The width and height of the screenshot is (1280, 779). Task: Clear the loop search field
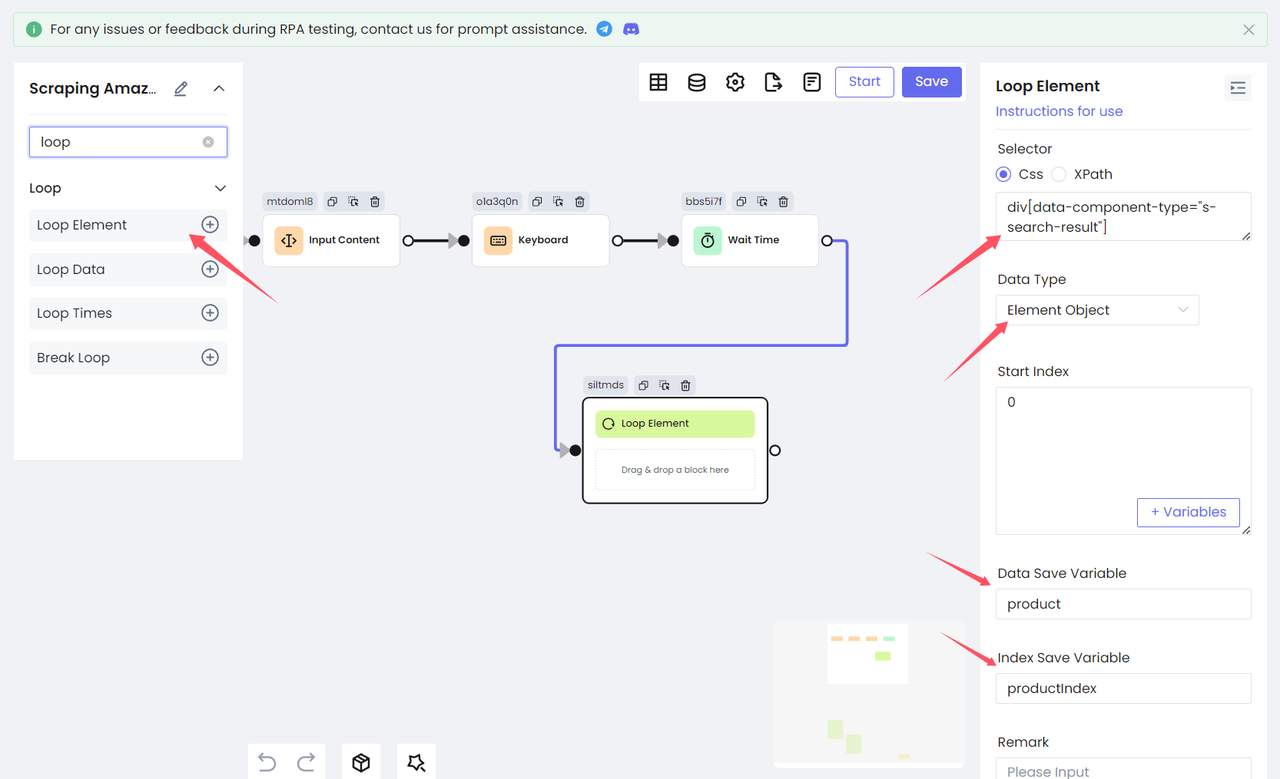pyautogui.click(x=208, y=142)
